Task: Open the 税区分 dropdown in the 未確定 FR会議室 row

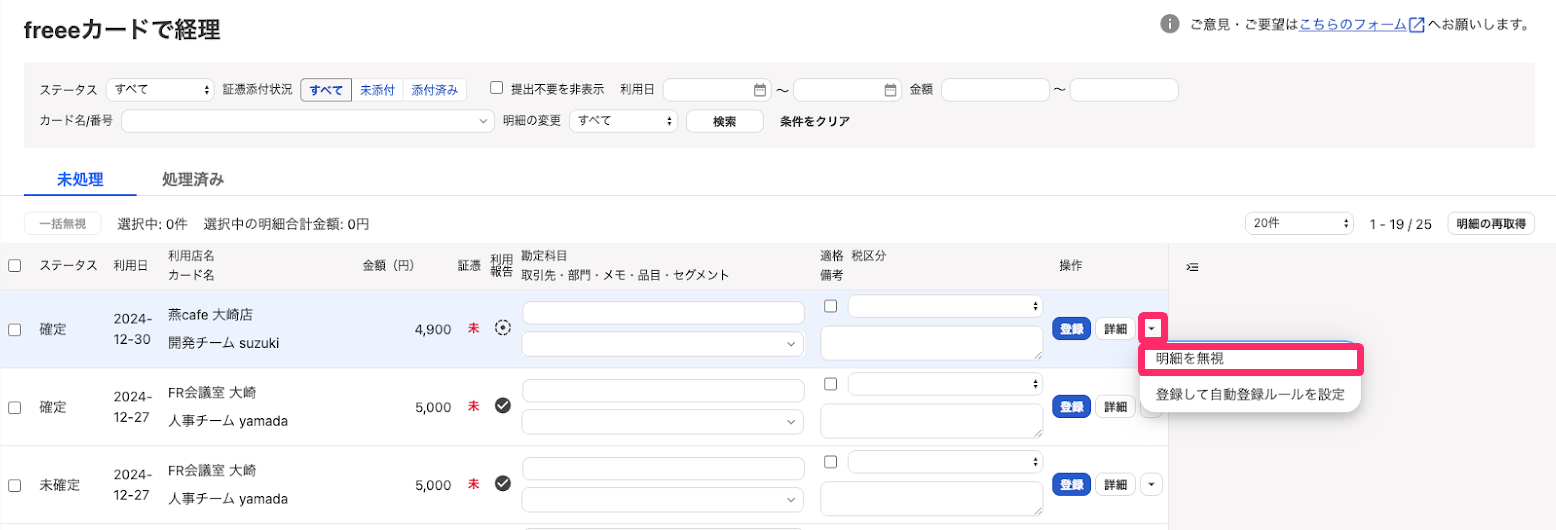Action: [945, 462]
